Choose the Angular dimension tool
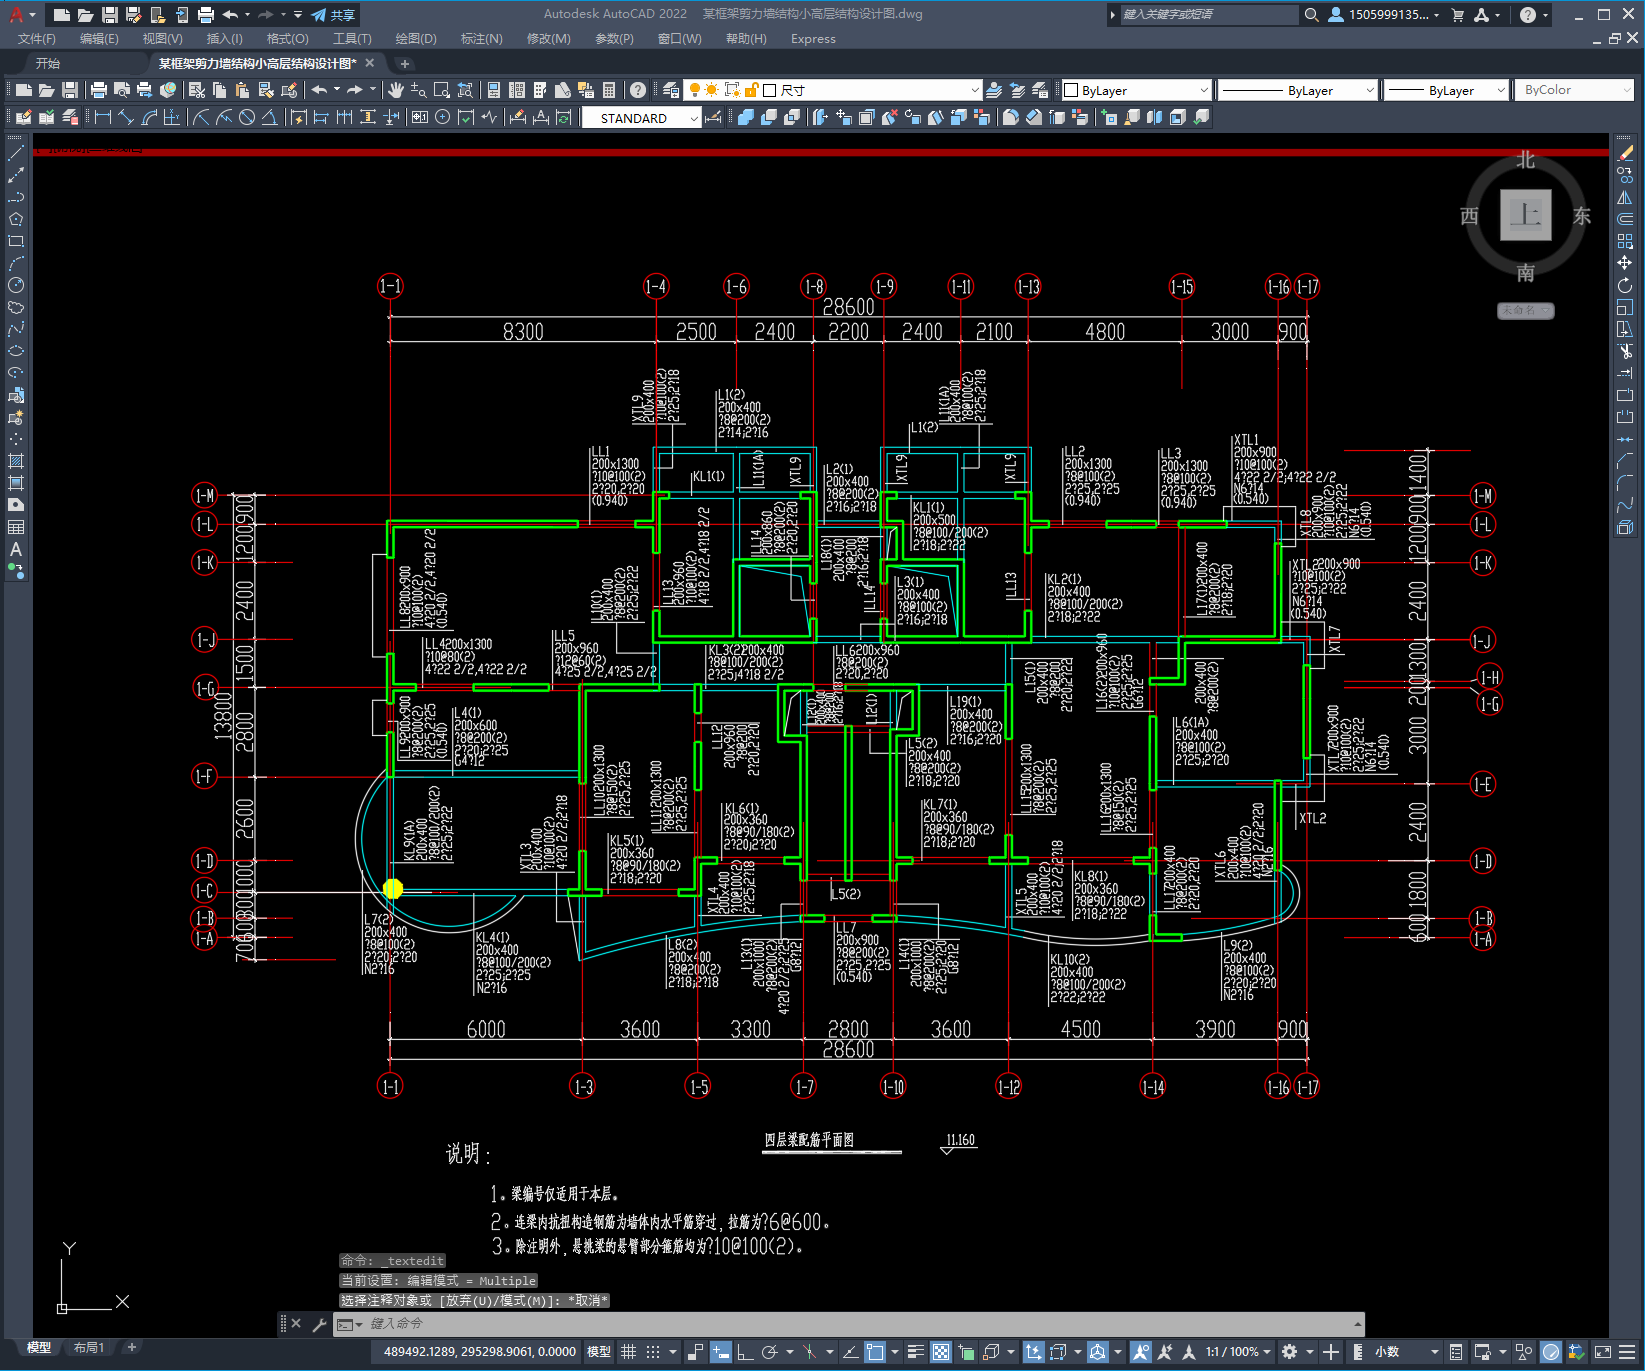Viewport: 1645px width, 1371px height. [x=269, y=117]
